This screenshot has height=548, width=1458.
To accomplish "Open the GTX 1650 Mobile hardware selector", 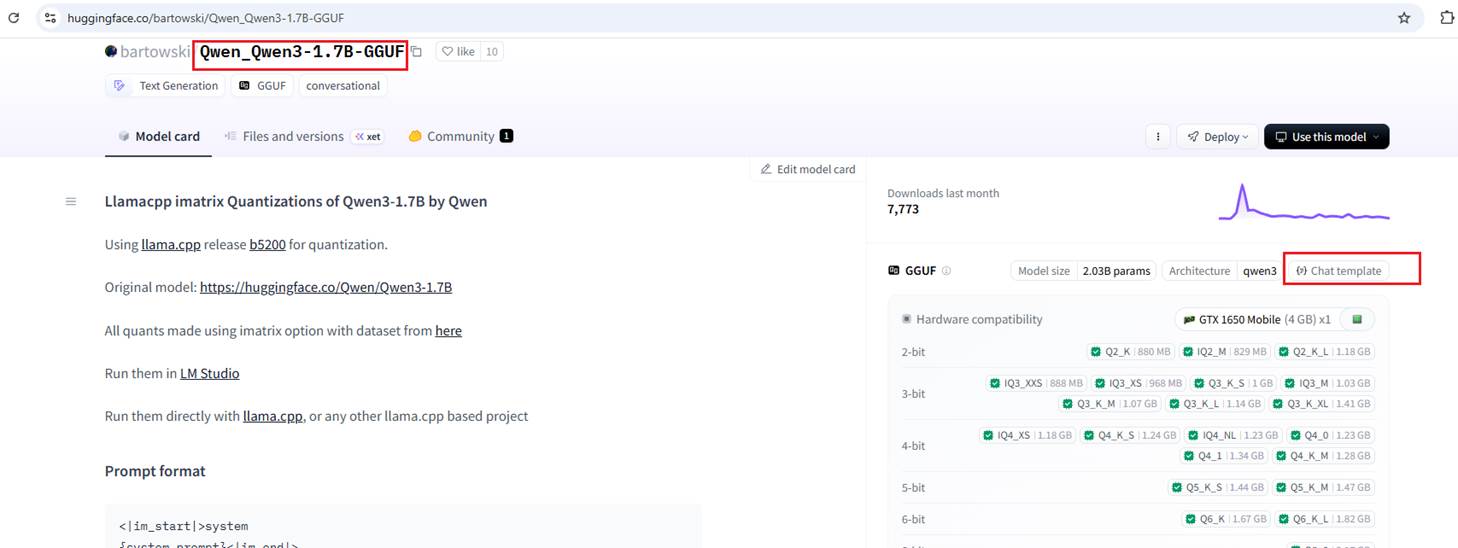I will point(1257,320).
